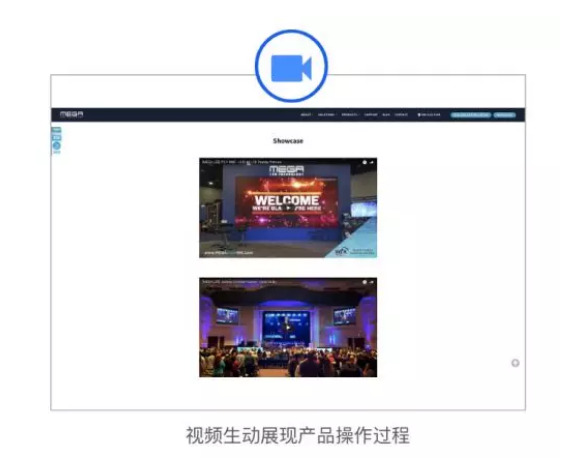Click watch-later icon on the auditorium video
Image resolution: width=571 pixels, height=464 pixels.
pos(364,282)
